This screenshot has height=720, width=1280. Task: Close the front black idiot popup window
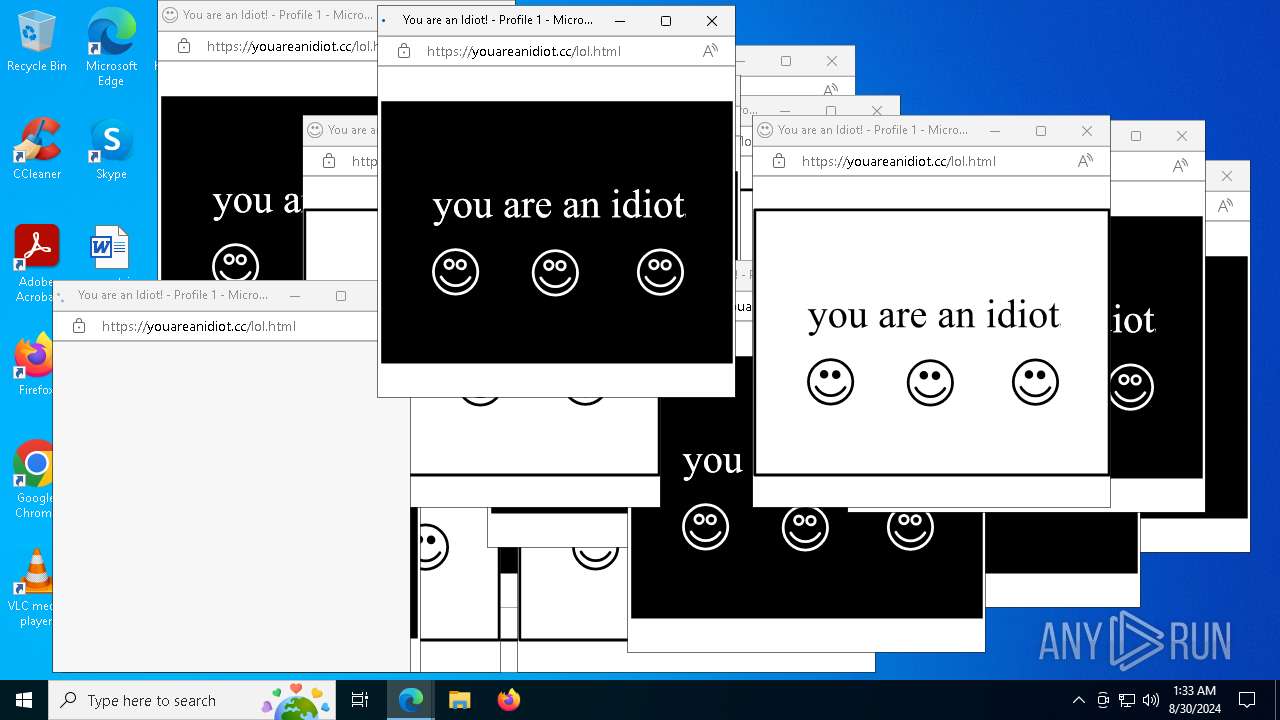(711, 20)
